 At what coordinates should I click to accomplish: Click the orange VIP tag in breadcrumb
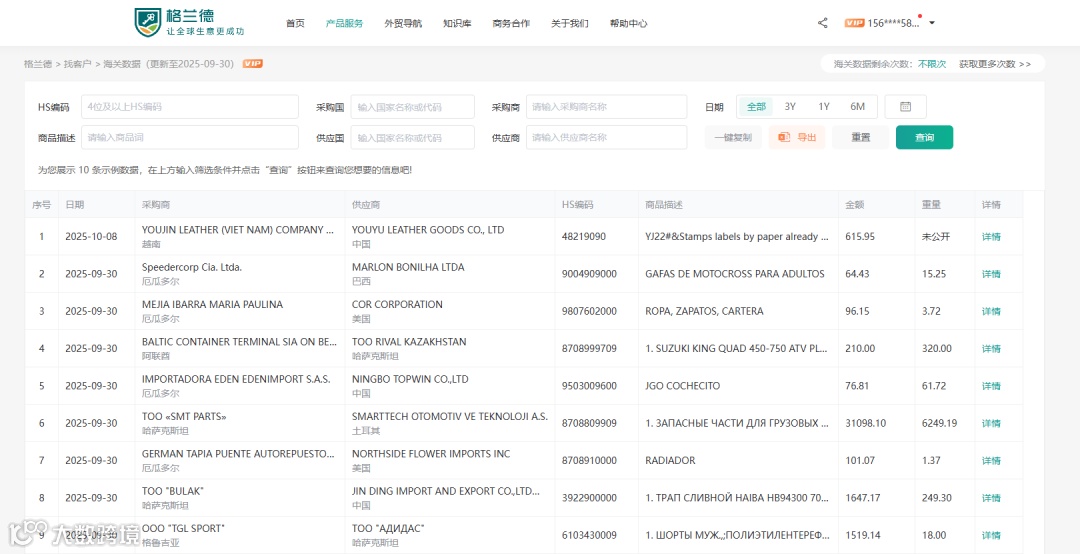(x=253, y=64)
